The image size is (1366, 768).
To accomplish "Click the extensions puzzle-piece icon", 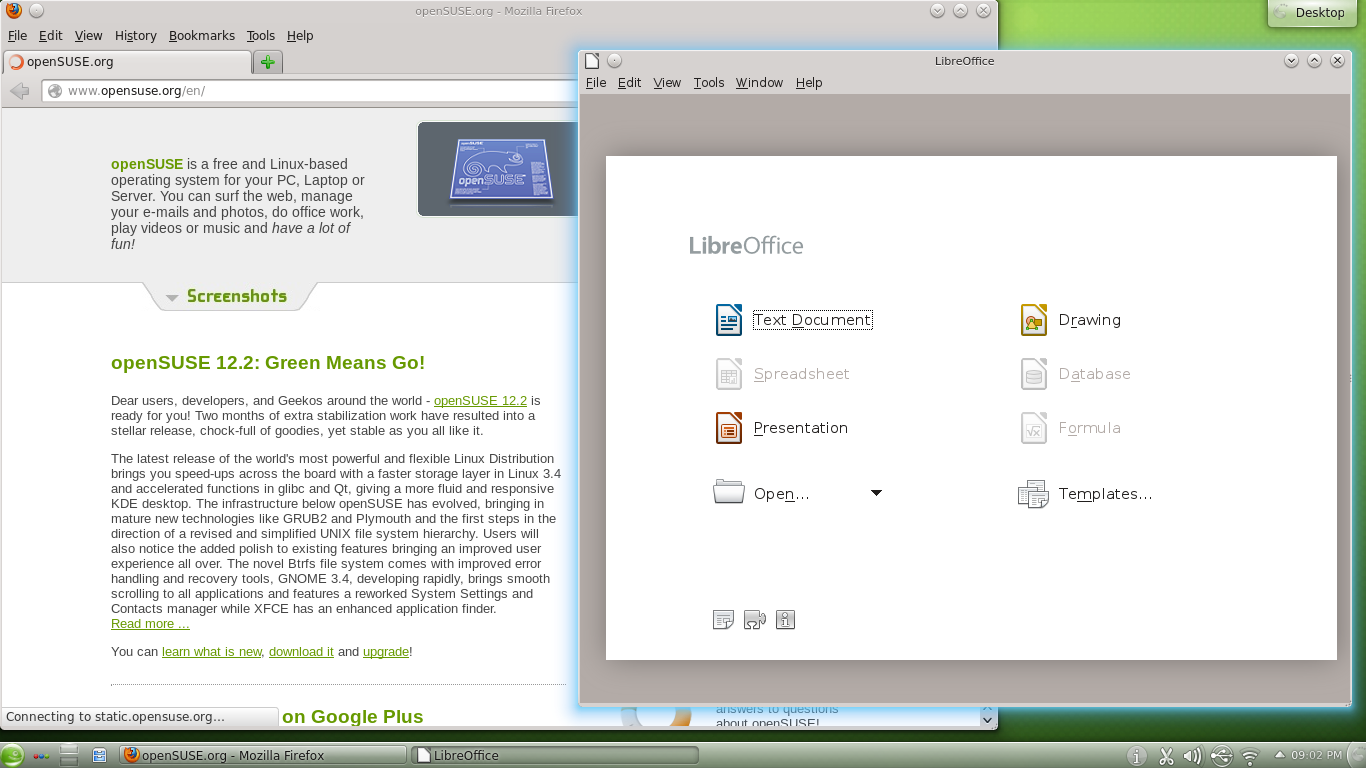I will [755, 620].
